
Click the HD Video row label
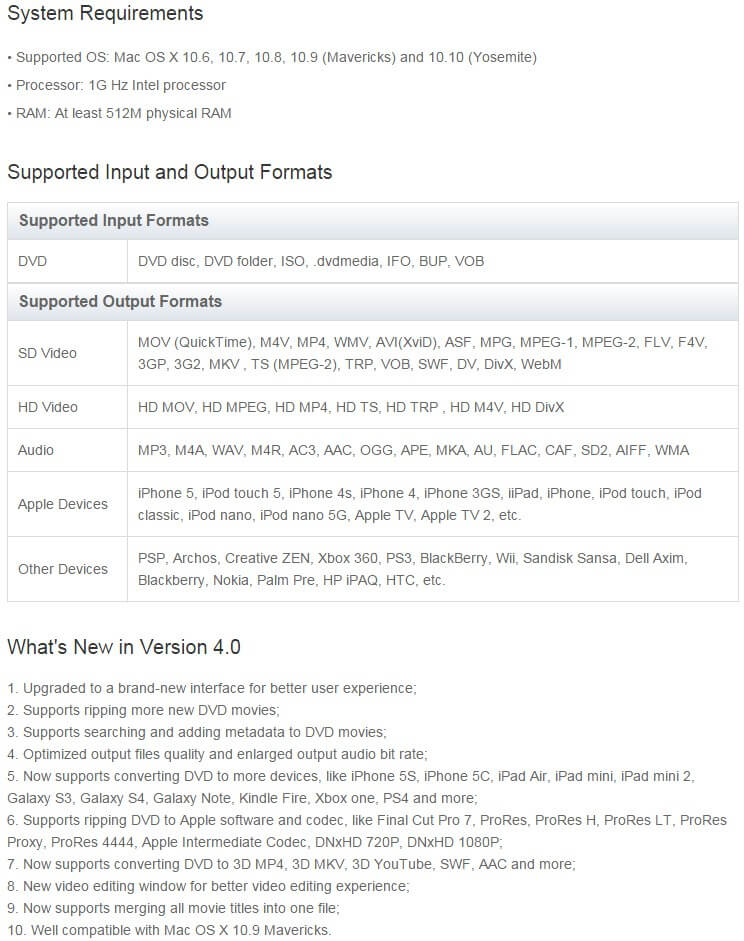tap(47, 407)
